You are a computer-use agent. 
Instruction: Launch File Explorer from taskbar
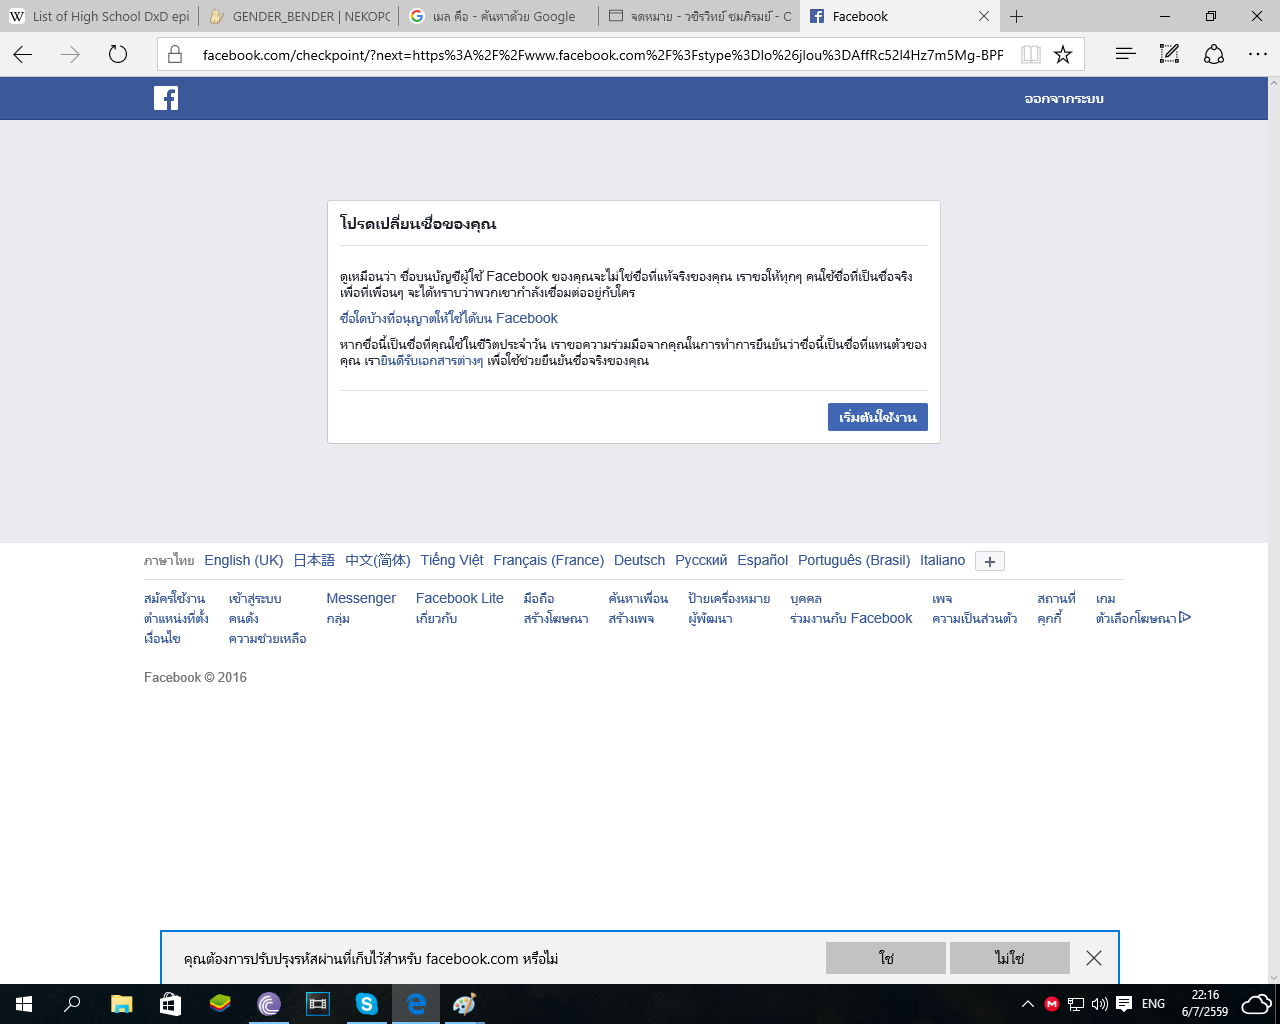coord(121,1004)
